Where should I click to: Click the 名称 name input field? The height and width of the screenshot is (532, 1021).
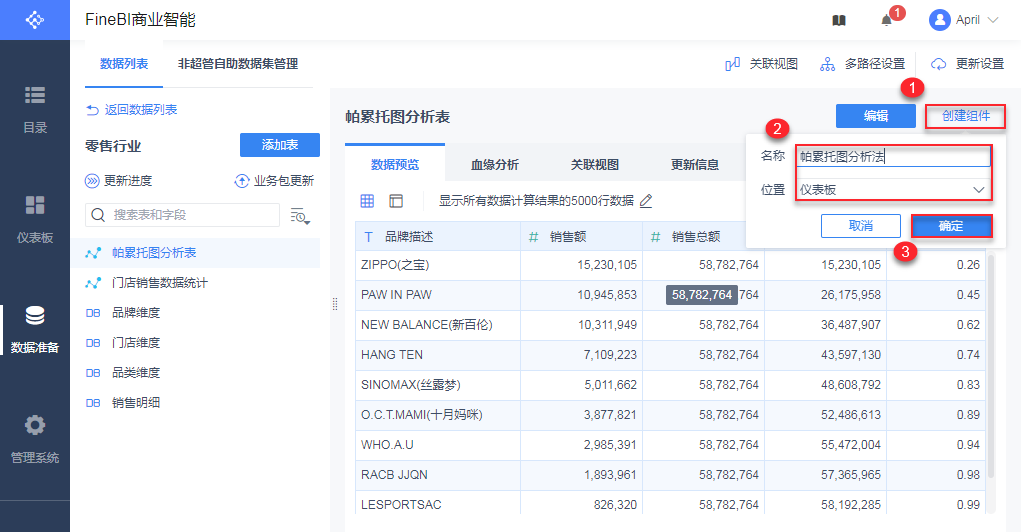click(x=893, y=156)
